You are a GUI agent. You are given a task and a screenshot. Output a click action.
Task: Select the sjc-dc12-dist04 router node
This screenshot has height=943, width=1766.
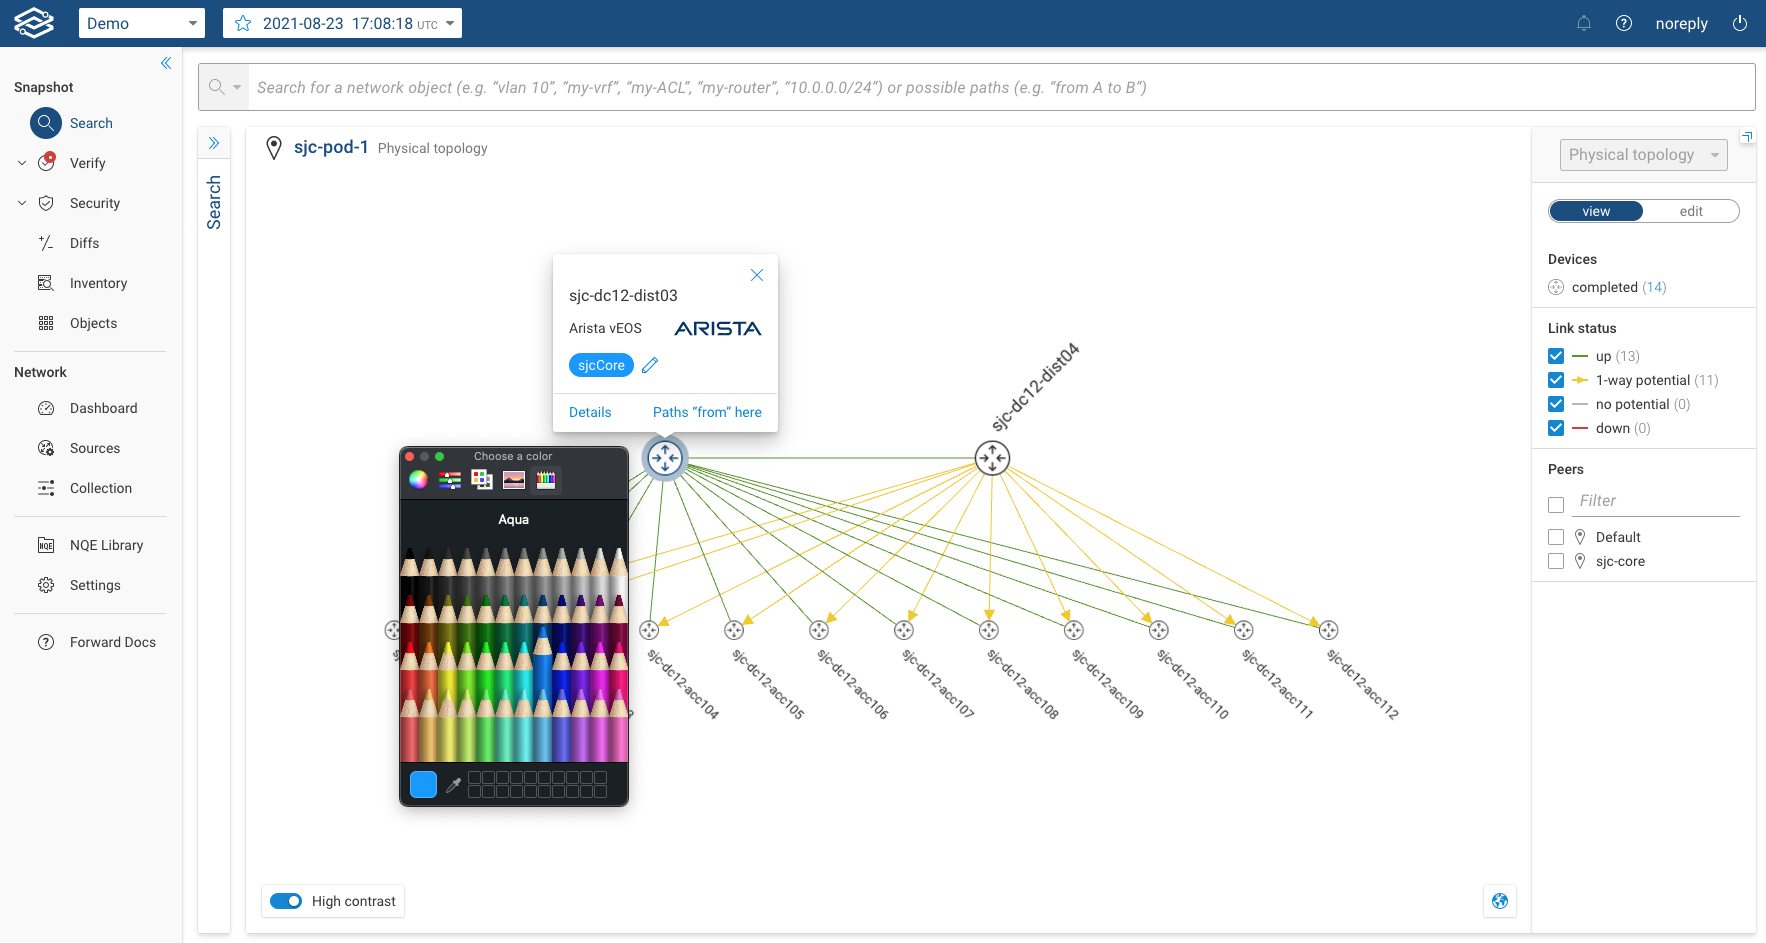992,459
